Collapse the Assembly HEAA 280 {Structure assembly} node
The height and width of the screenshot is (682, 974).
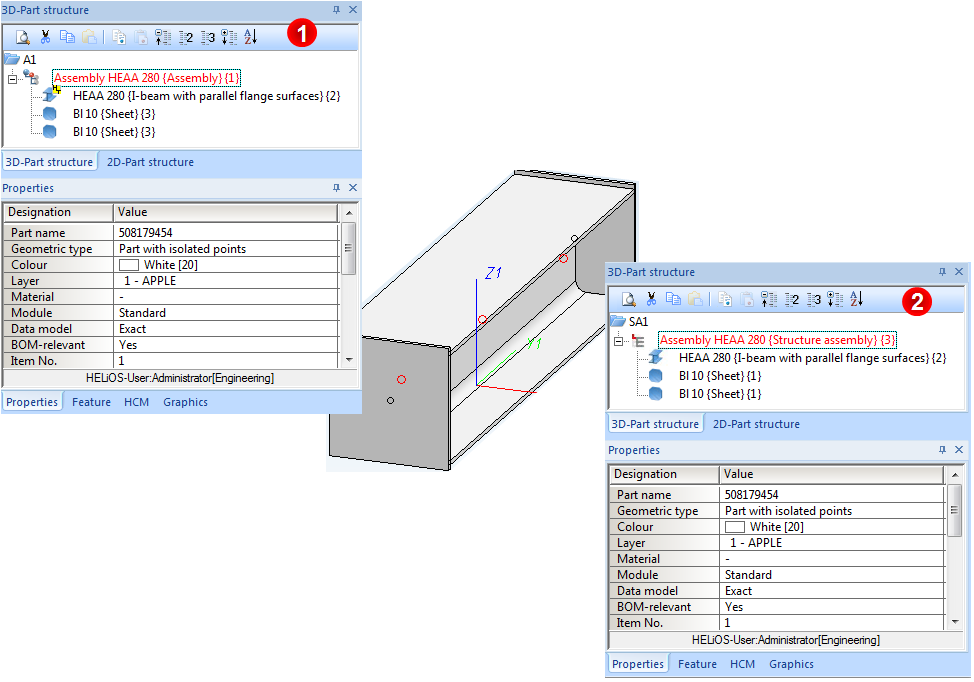[618, 341]
